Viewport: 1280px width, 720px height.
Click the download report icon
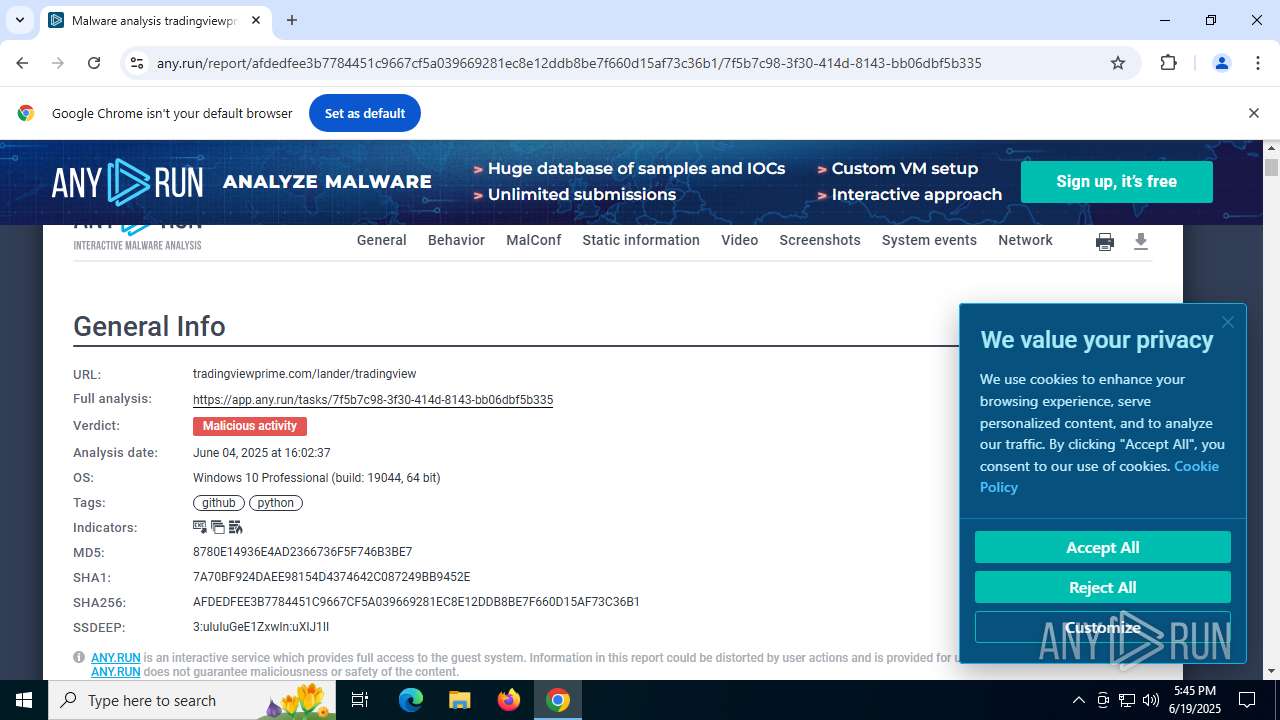[1141, 241]
